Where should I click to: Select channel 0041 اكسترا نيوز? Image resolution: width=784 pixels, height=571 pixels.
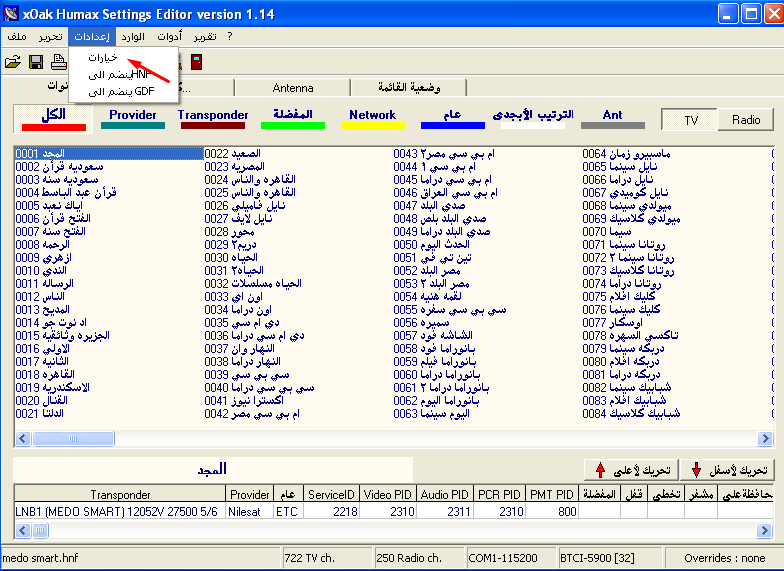coord(244,400)
